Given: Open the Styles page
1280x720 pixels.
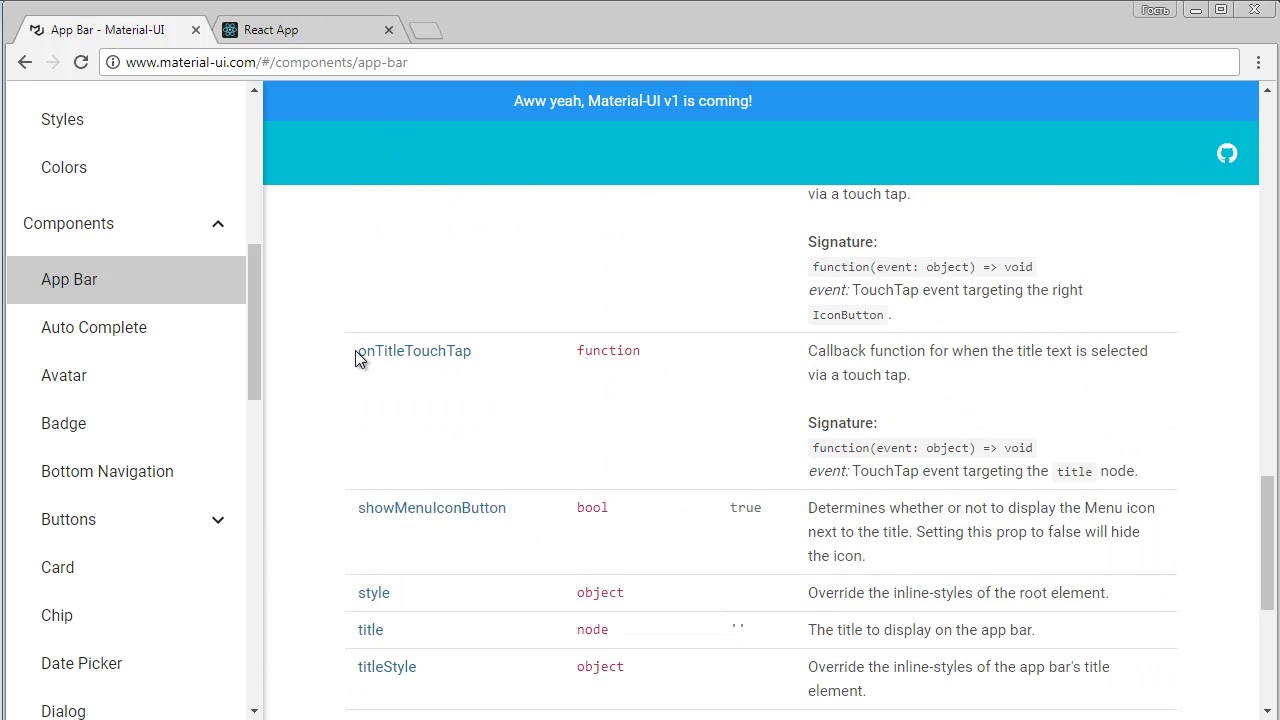Looking at the screenshot, I should (62, 119).
